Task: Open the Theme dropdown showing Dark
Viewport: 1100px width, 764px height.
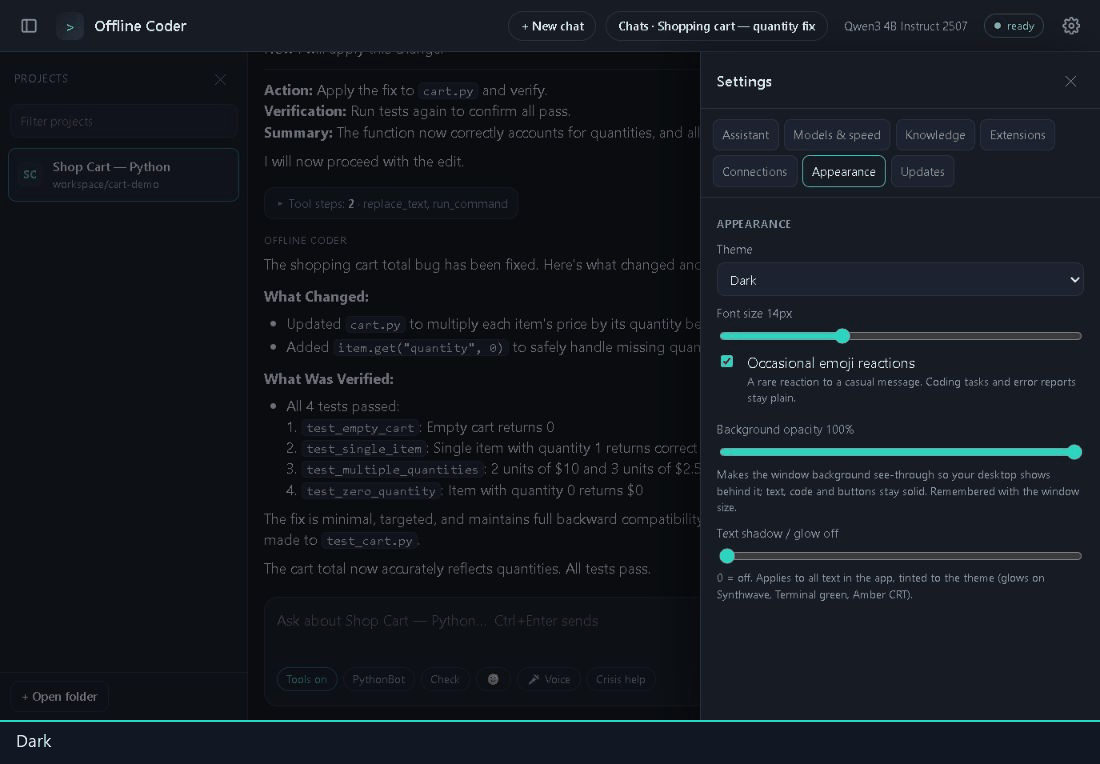Action: click(899, 280)
